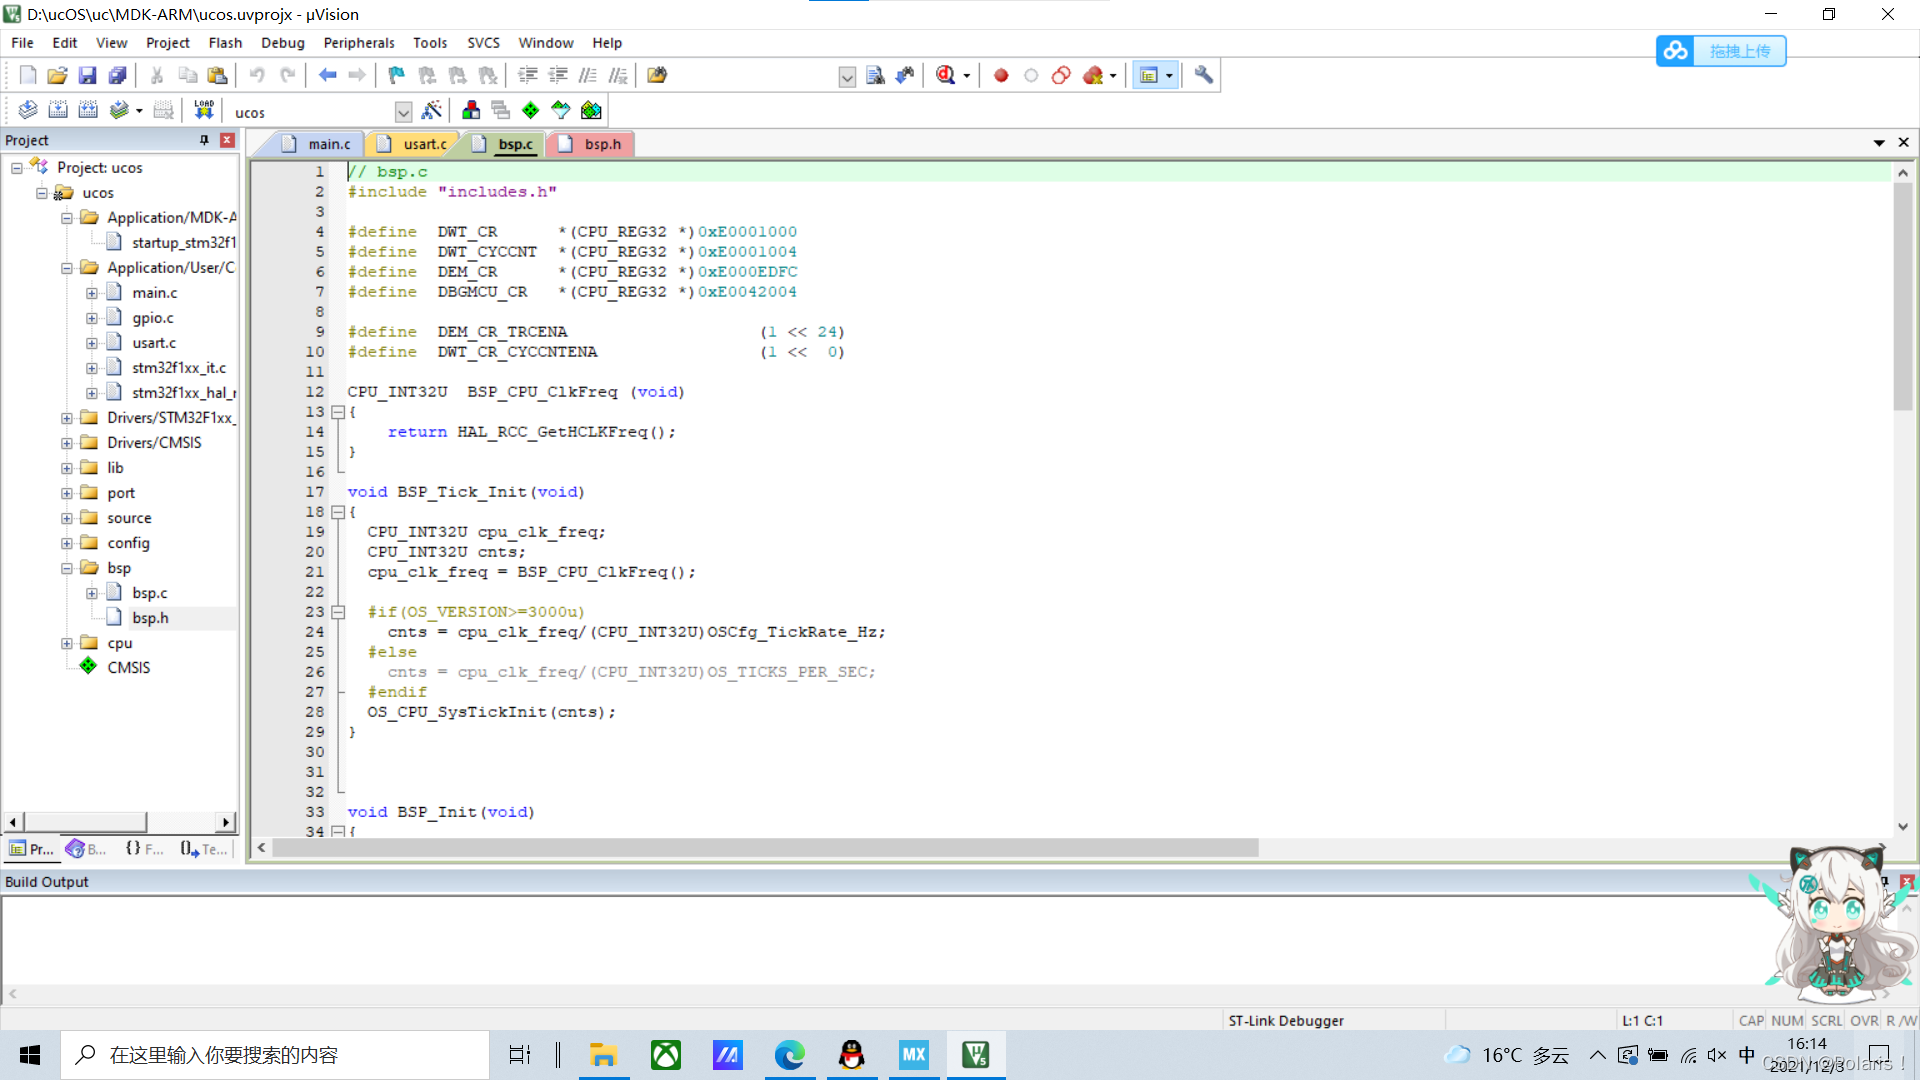Open Configuration with the wrench icon
The image size is (1920, 1080).
(x=1204, y=75)
